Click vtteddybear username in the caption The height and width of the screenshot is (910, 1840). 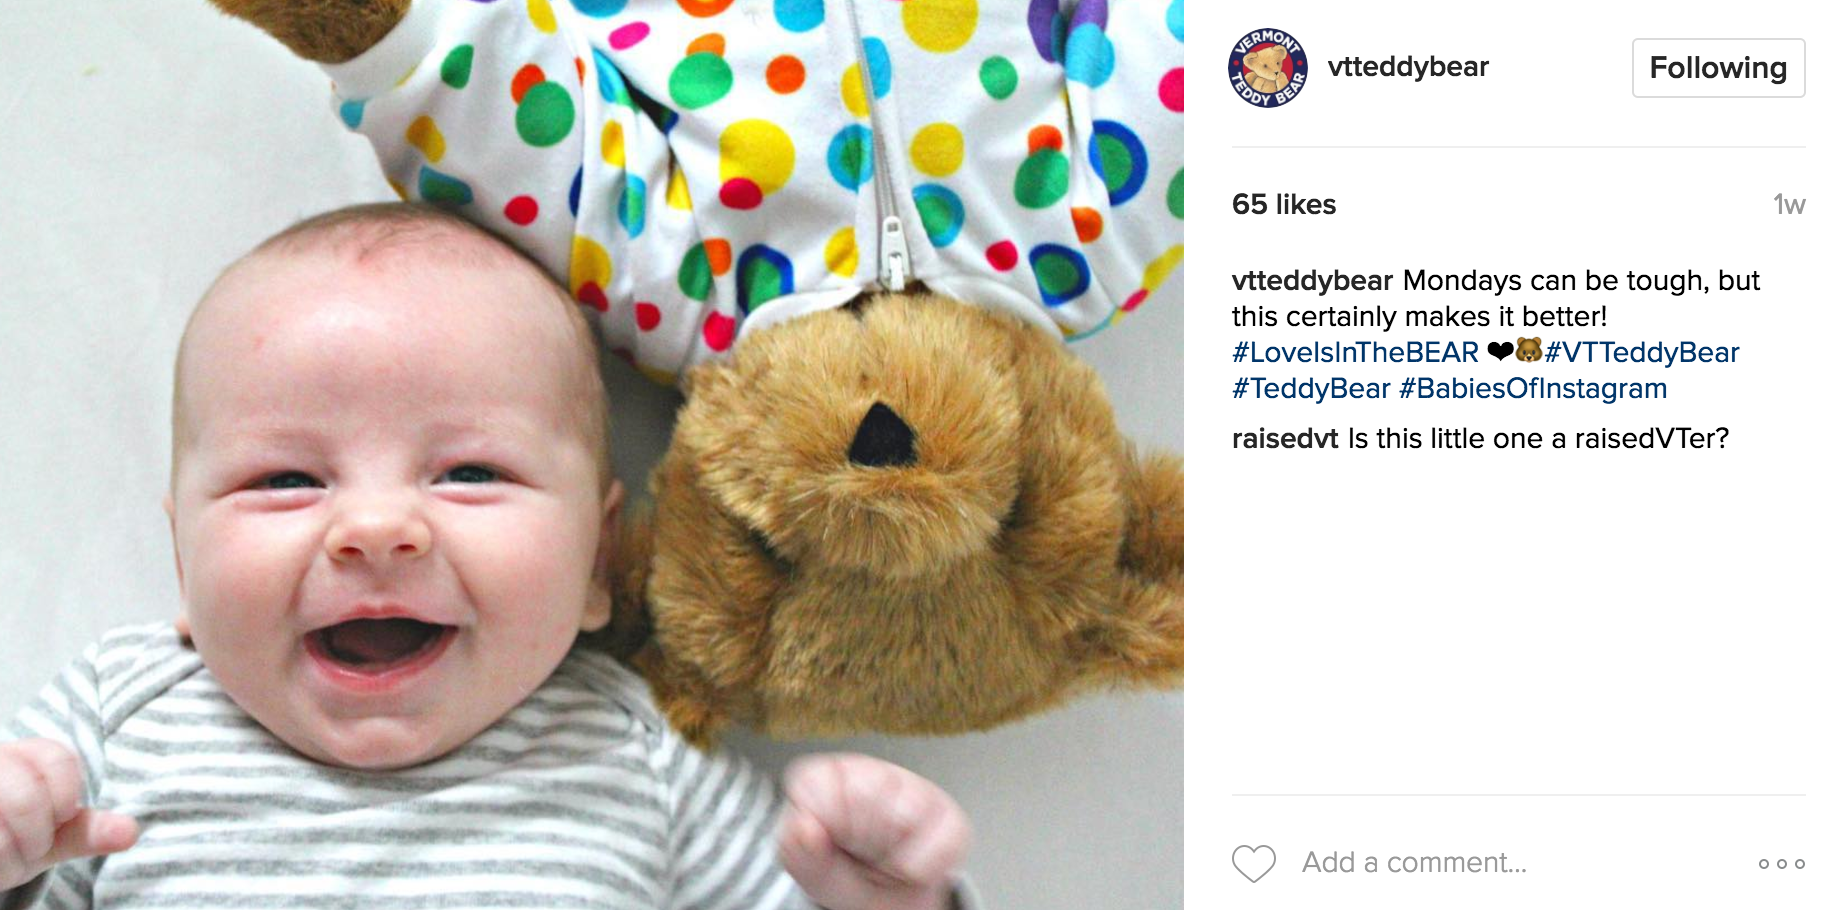tap(1312, 280)
